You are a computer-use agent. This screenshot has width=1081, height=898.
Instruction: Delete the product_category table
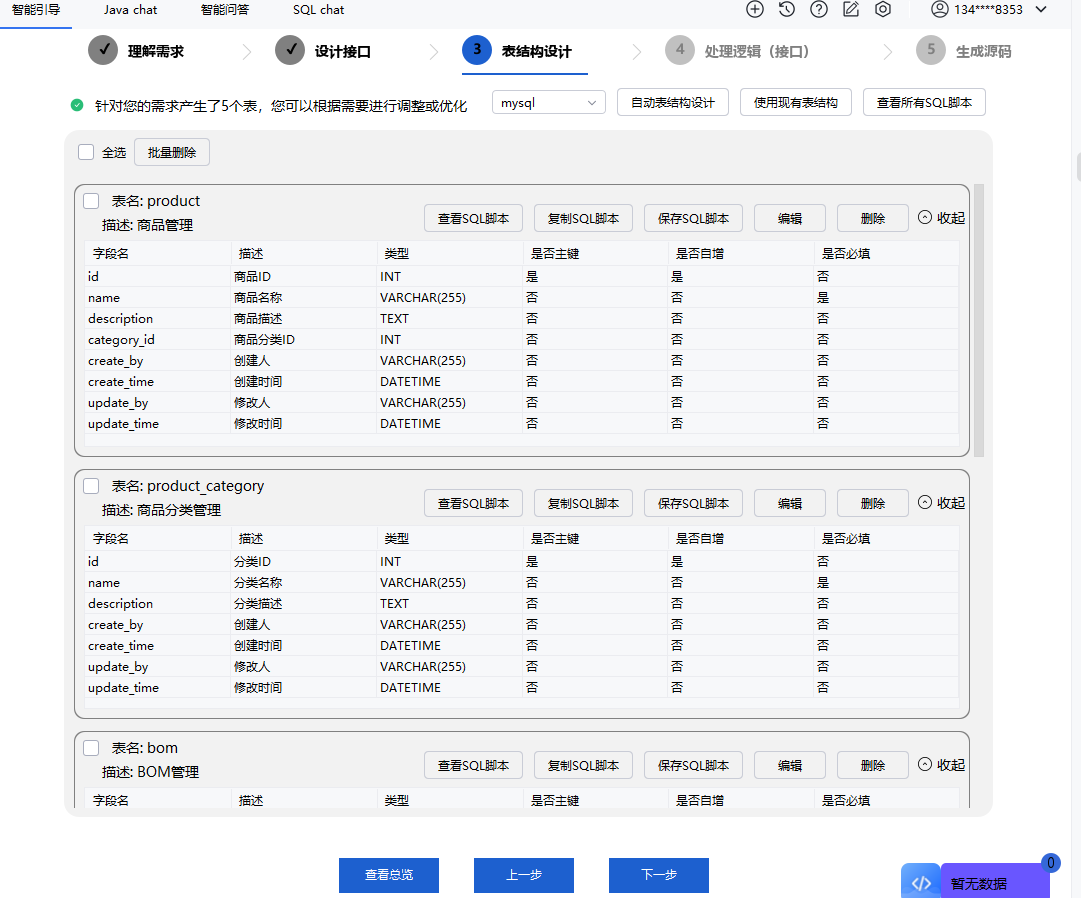pos(873,504)
